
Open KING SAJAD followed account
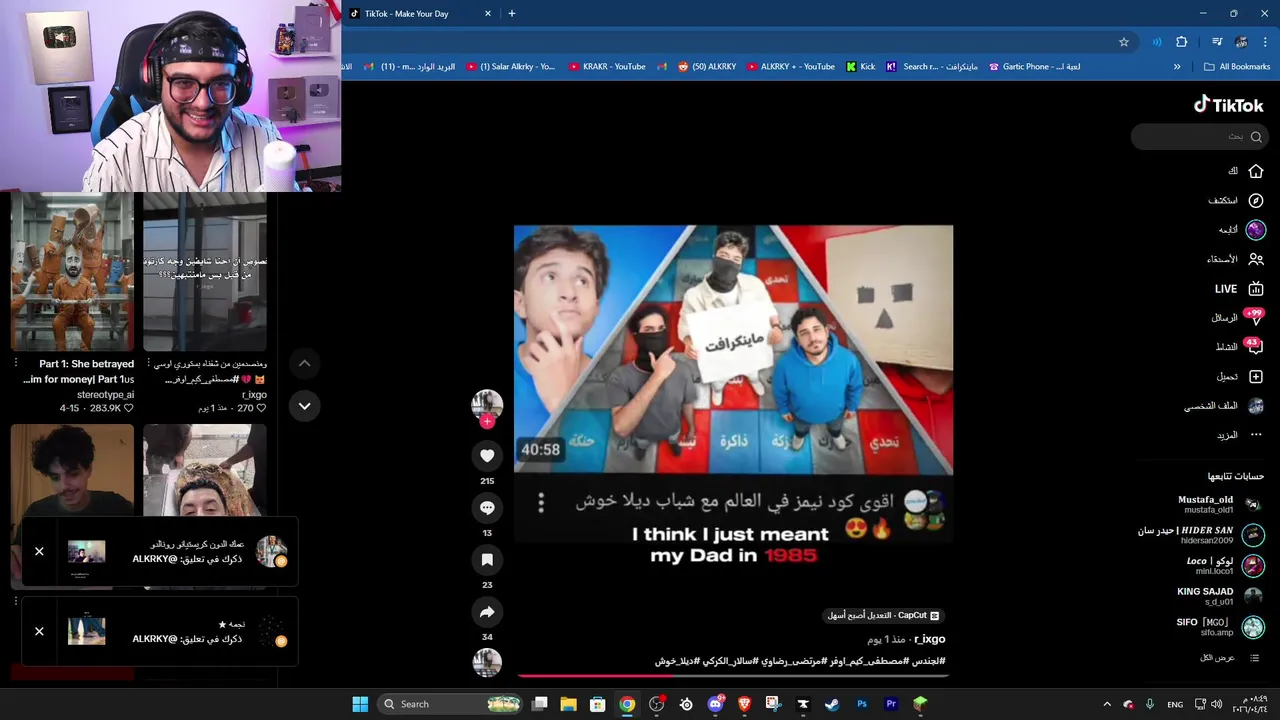click(x=1220, y=597)
